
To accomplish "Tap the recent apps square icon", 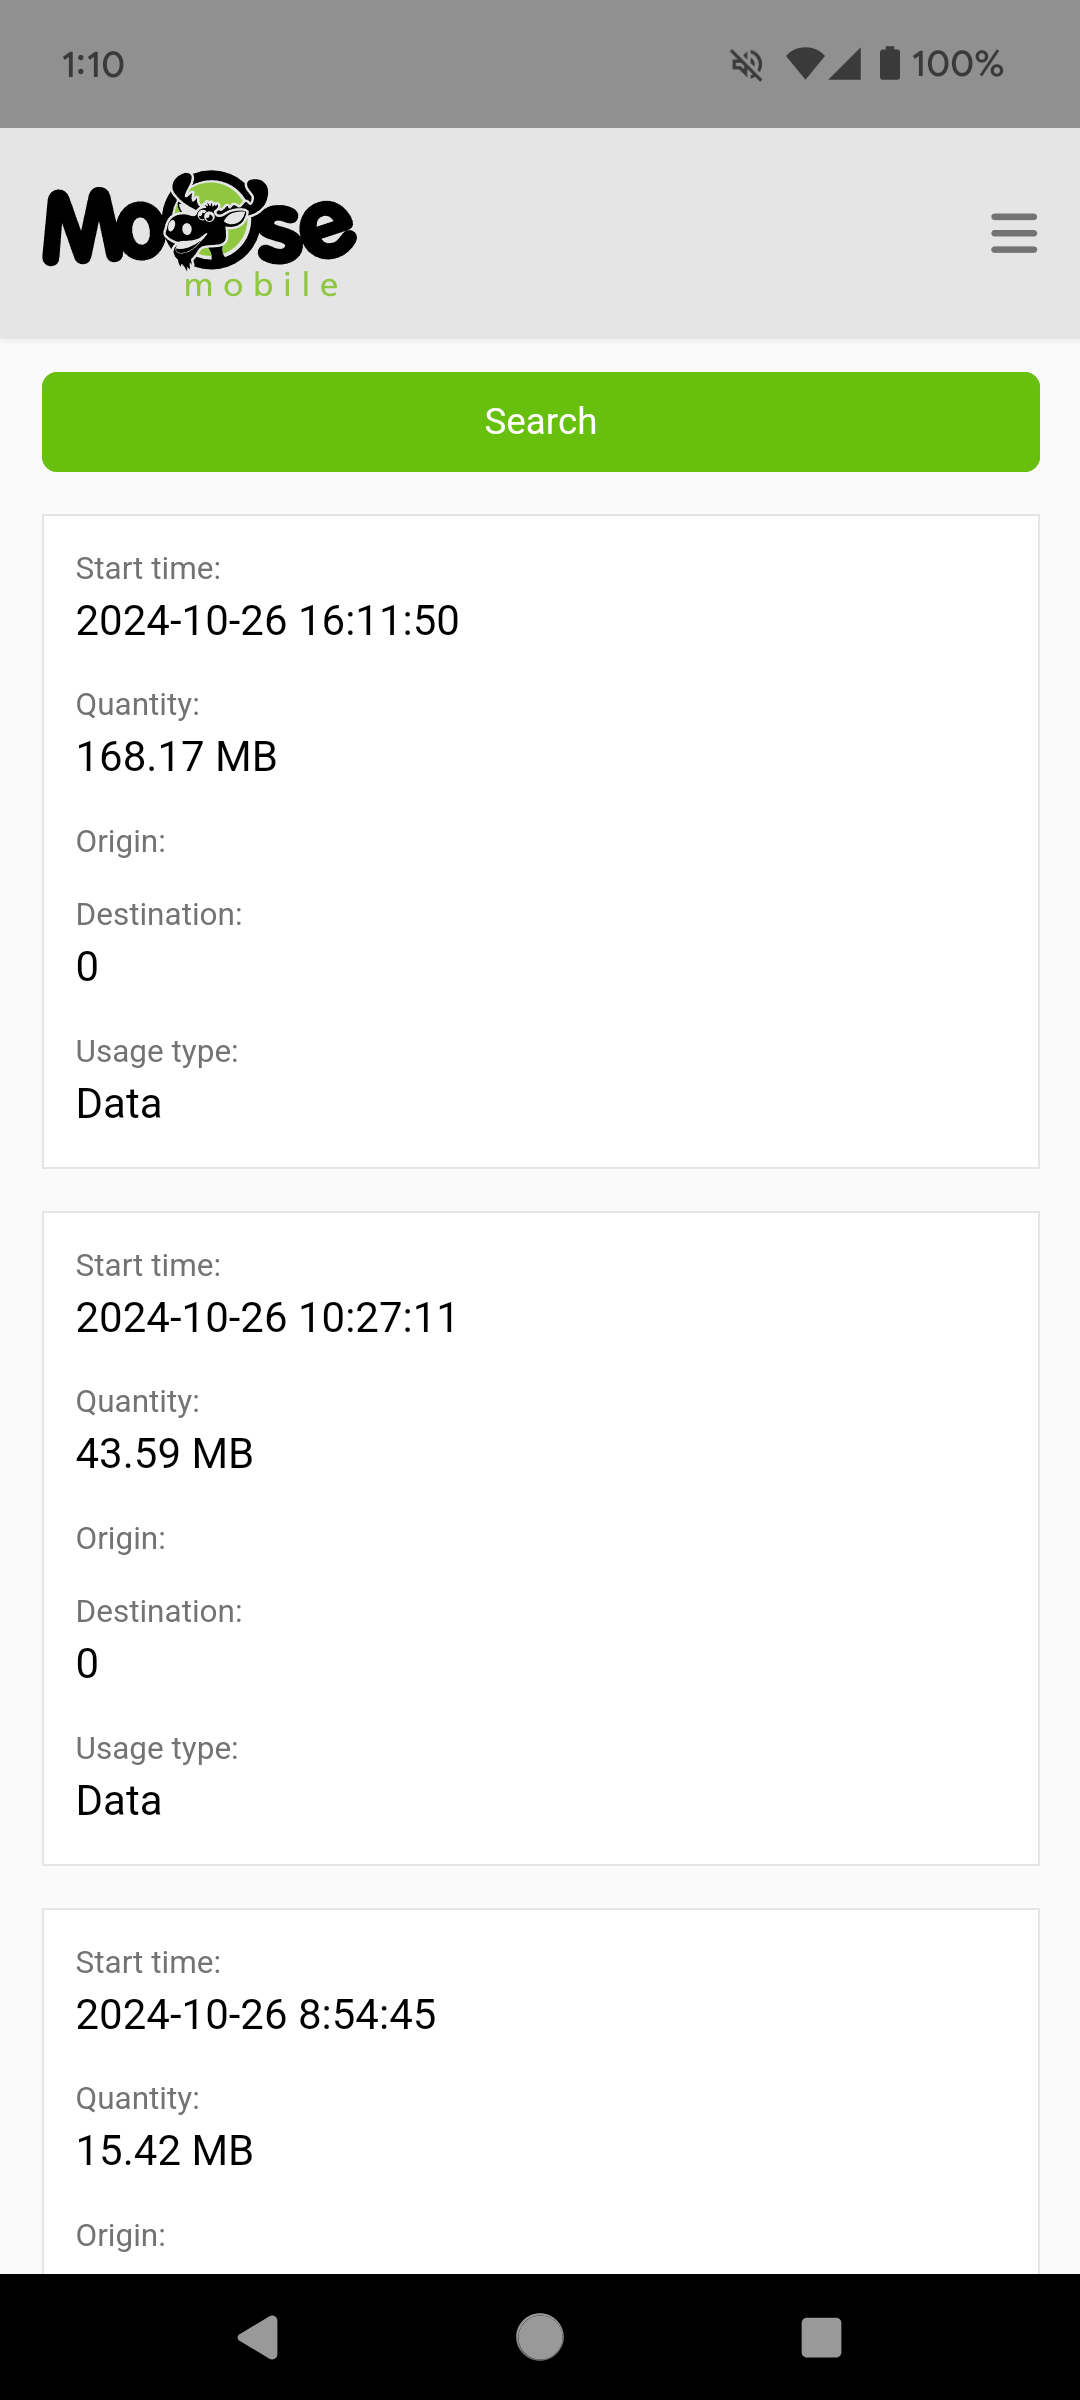I will [x=821, y=2337].
